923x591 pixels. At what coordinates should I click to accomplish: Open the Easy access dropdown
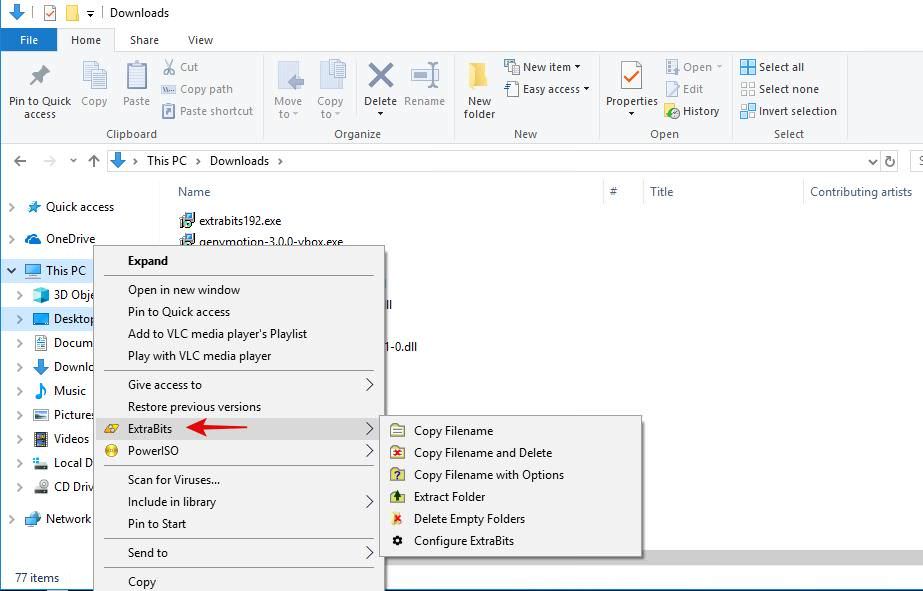point(547,89)
